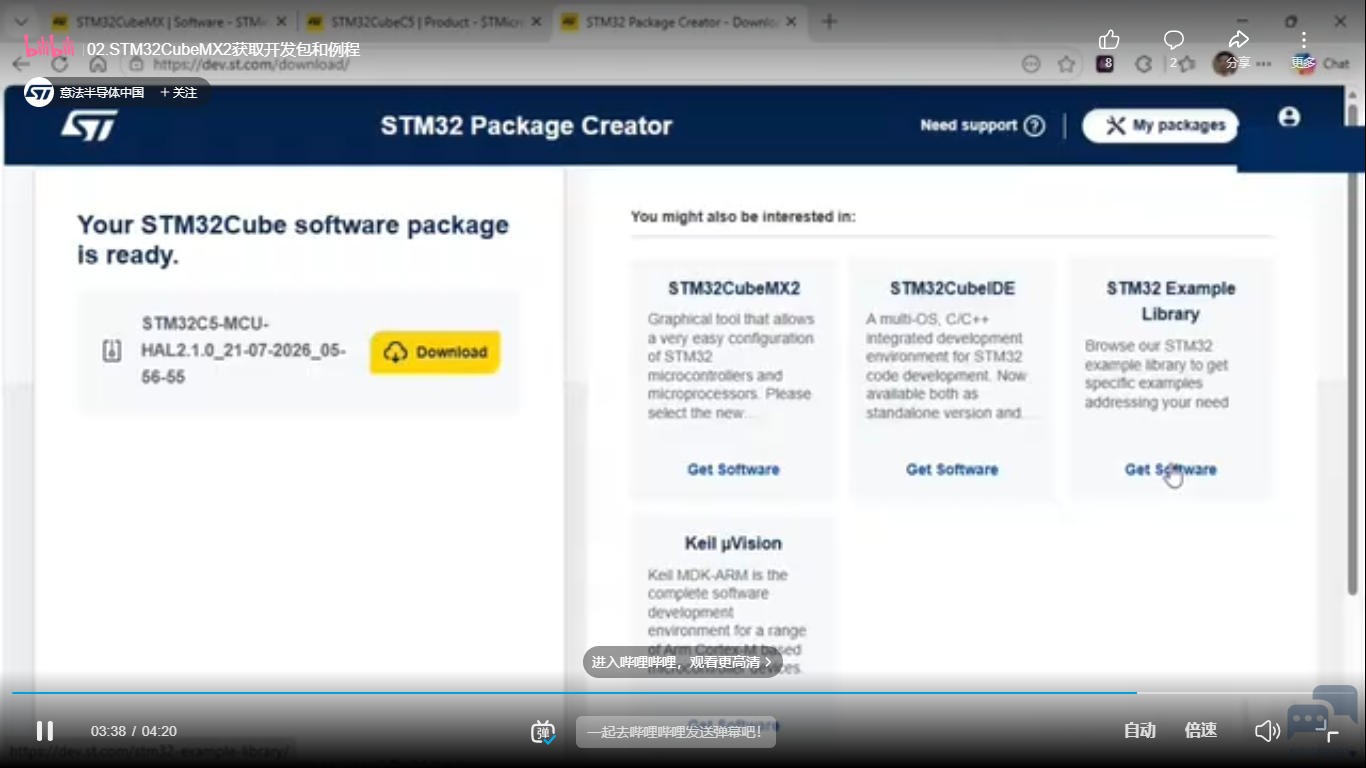
Task: Get Software for STM32CubeMX2
Action: (733, 469)
